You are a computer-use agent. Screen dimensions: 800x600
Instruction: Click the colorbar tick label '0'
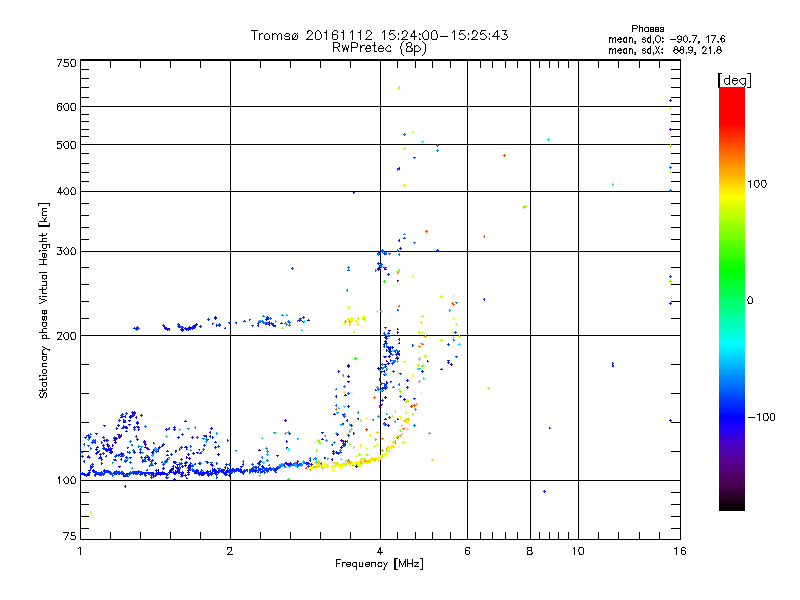coord(750,301)
